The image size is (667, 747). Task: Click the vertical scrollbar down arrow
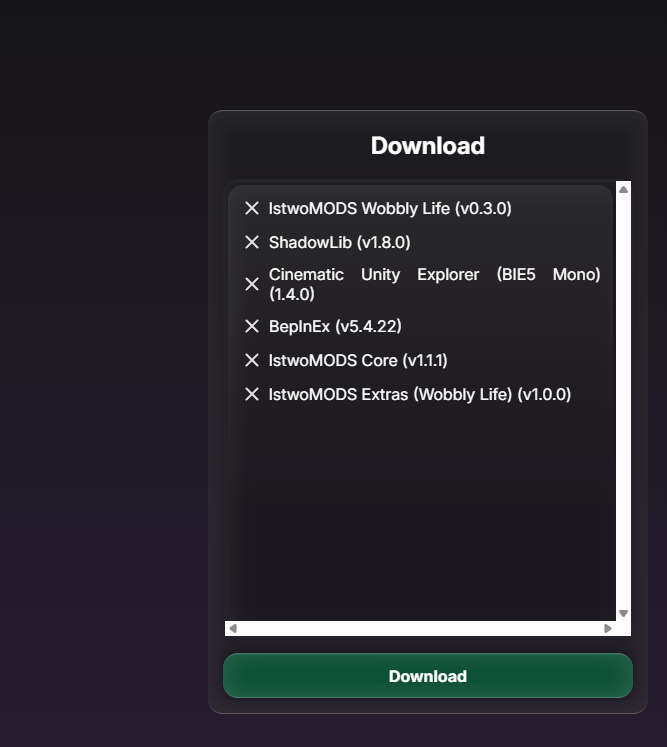[623, 613]
